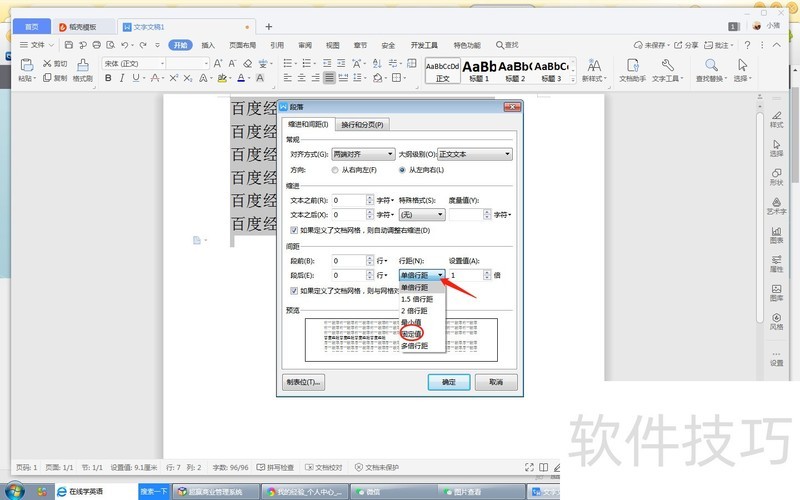The width and height of the screenshot is (800, 500).
Task: Open the 文字工具 text tools icon
Action: [x=665, y=69]
